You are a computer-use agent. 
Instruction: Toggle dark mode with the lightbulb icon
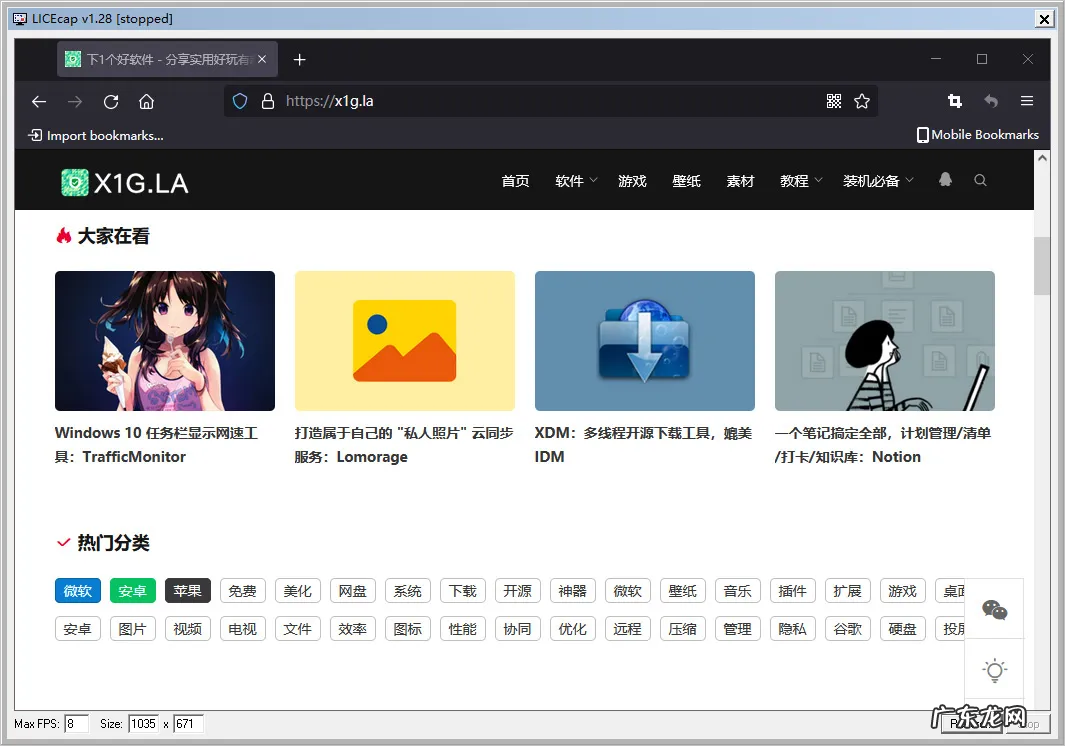pos(995,671)
